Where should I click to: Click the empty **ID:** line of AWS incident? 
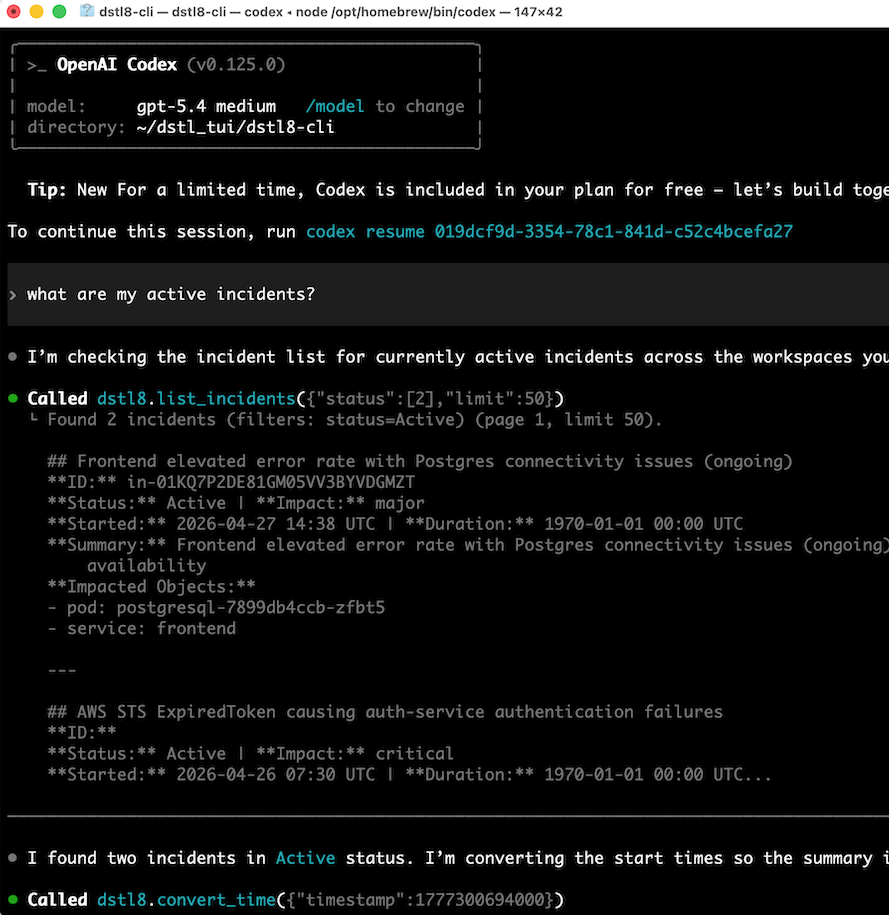(x=82, y=732)
